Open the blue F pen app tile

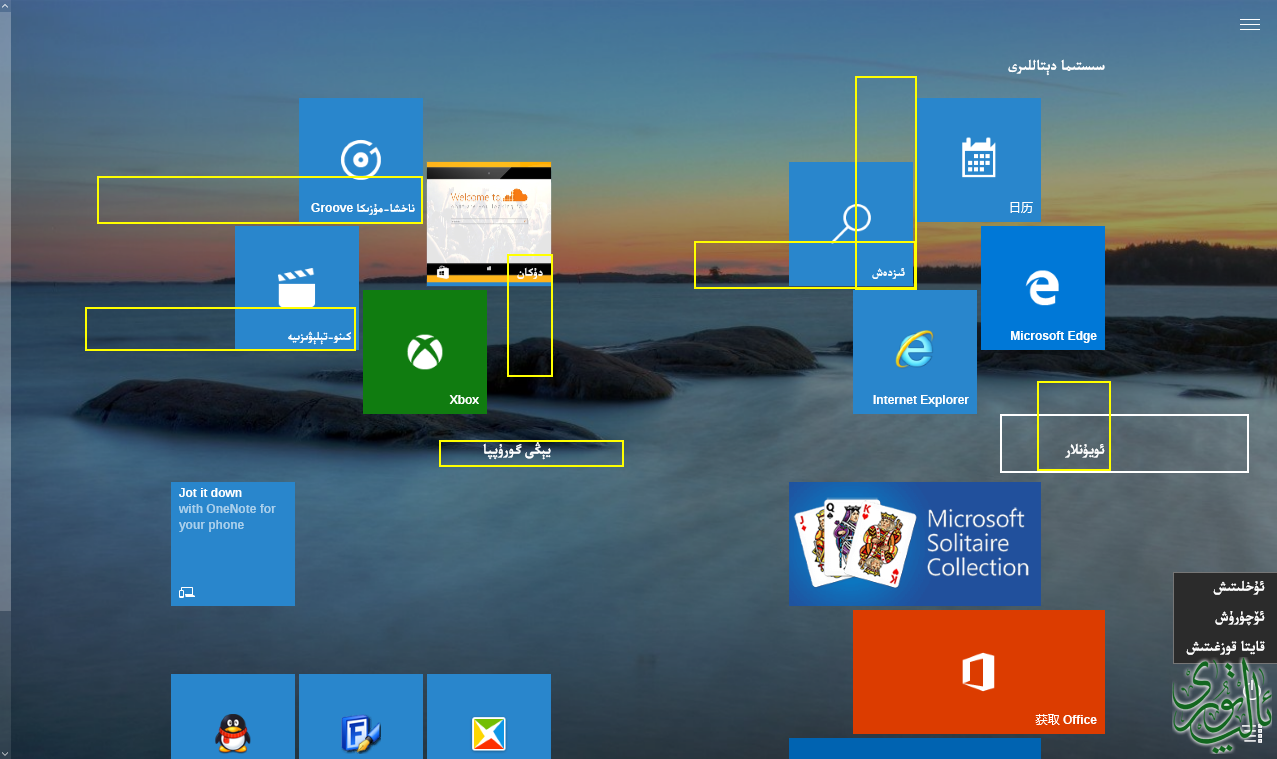(x=361, y=716)
